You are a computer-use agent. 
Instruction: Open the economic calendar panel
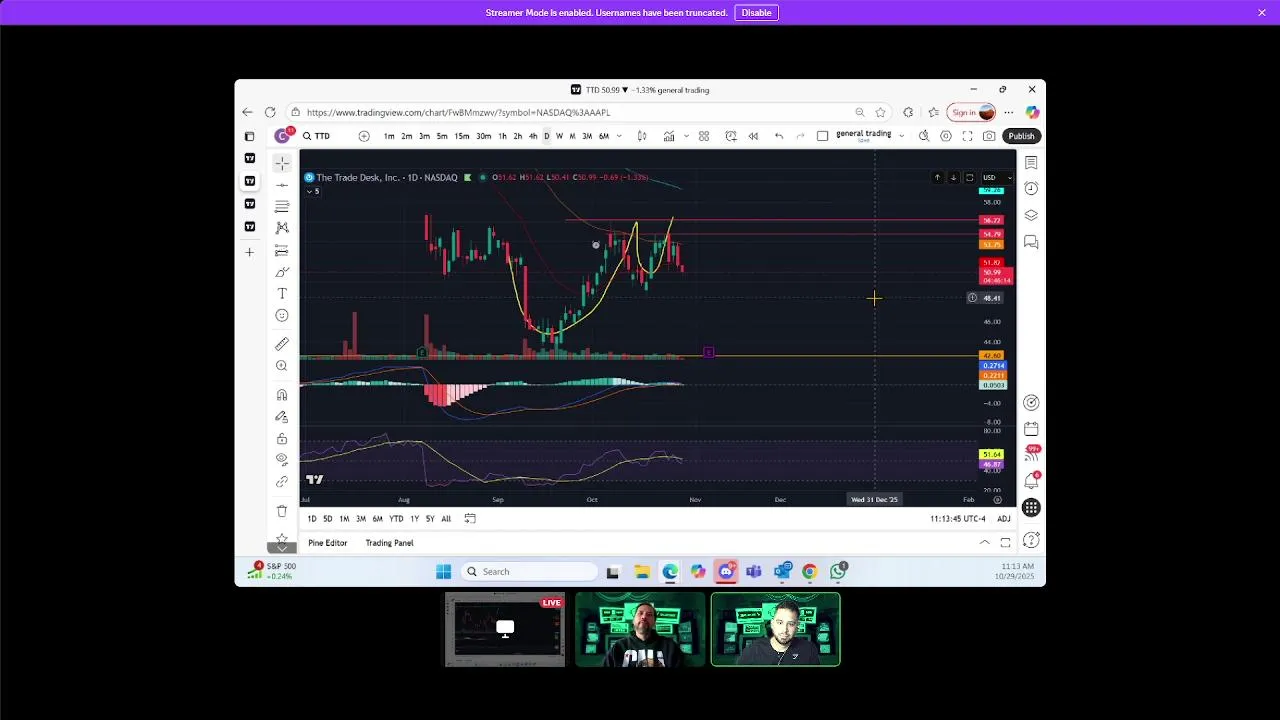[1031, 429]
